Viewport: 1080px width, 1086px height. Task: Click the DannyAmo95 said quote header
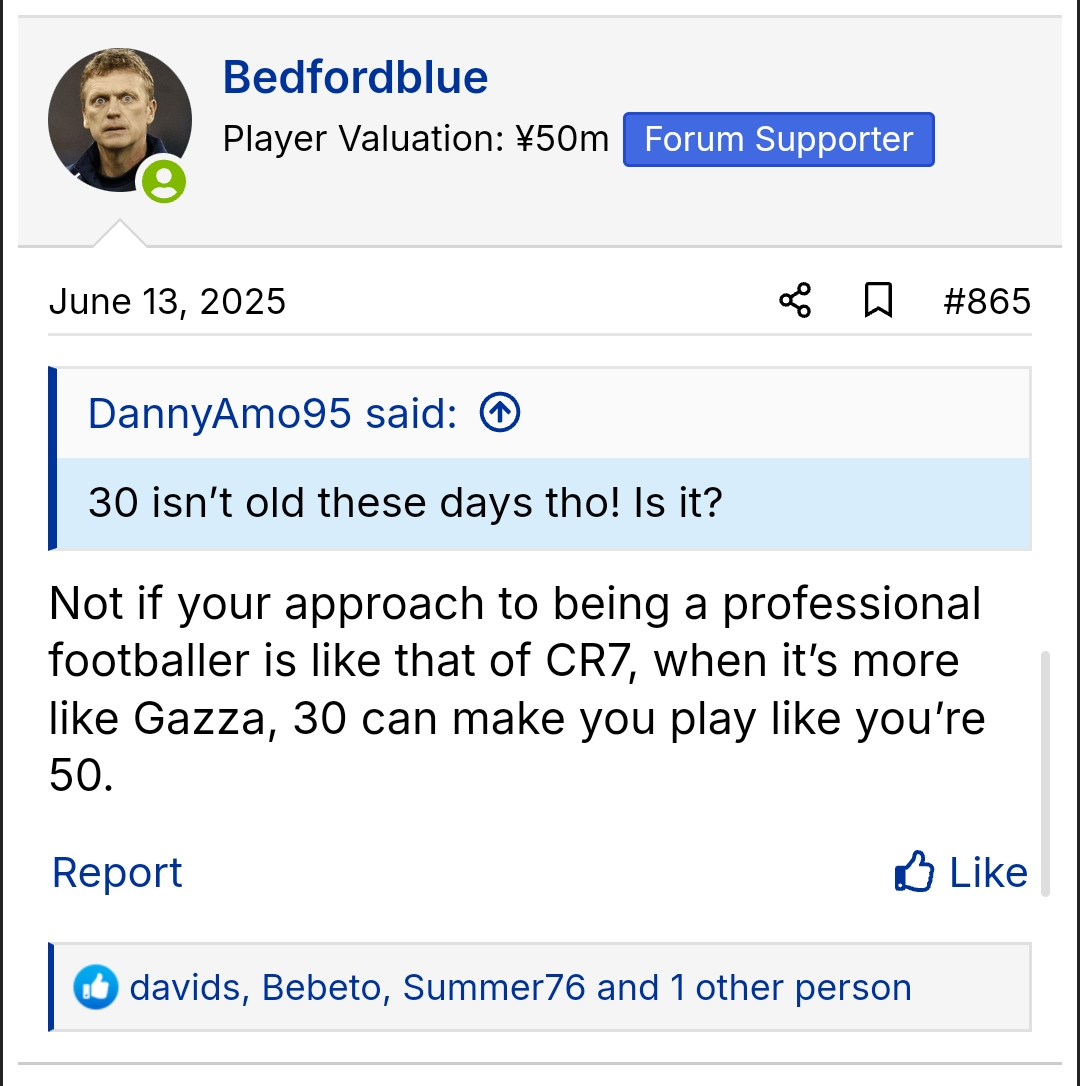click(x=272, y=413)
